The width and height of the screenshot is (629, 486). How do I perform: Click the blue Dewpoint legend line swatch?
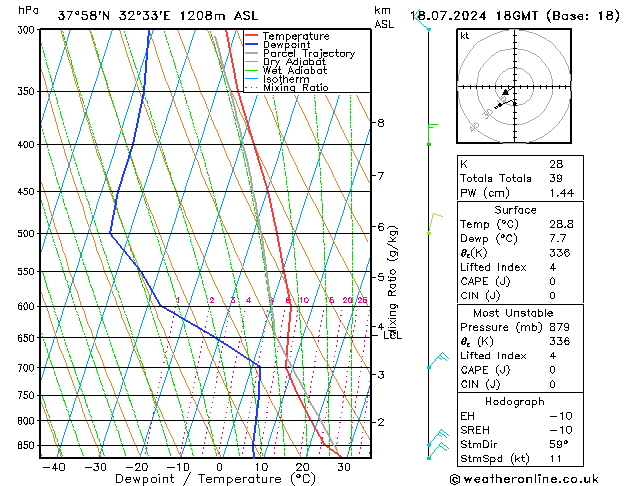point(252,45)
